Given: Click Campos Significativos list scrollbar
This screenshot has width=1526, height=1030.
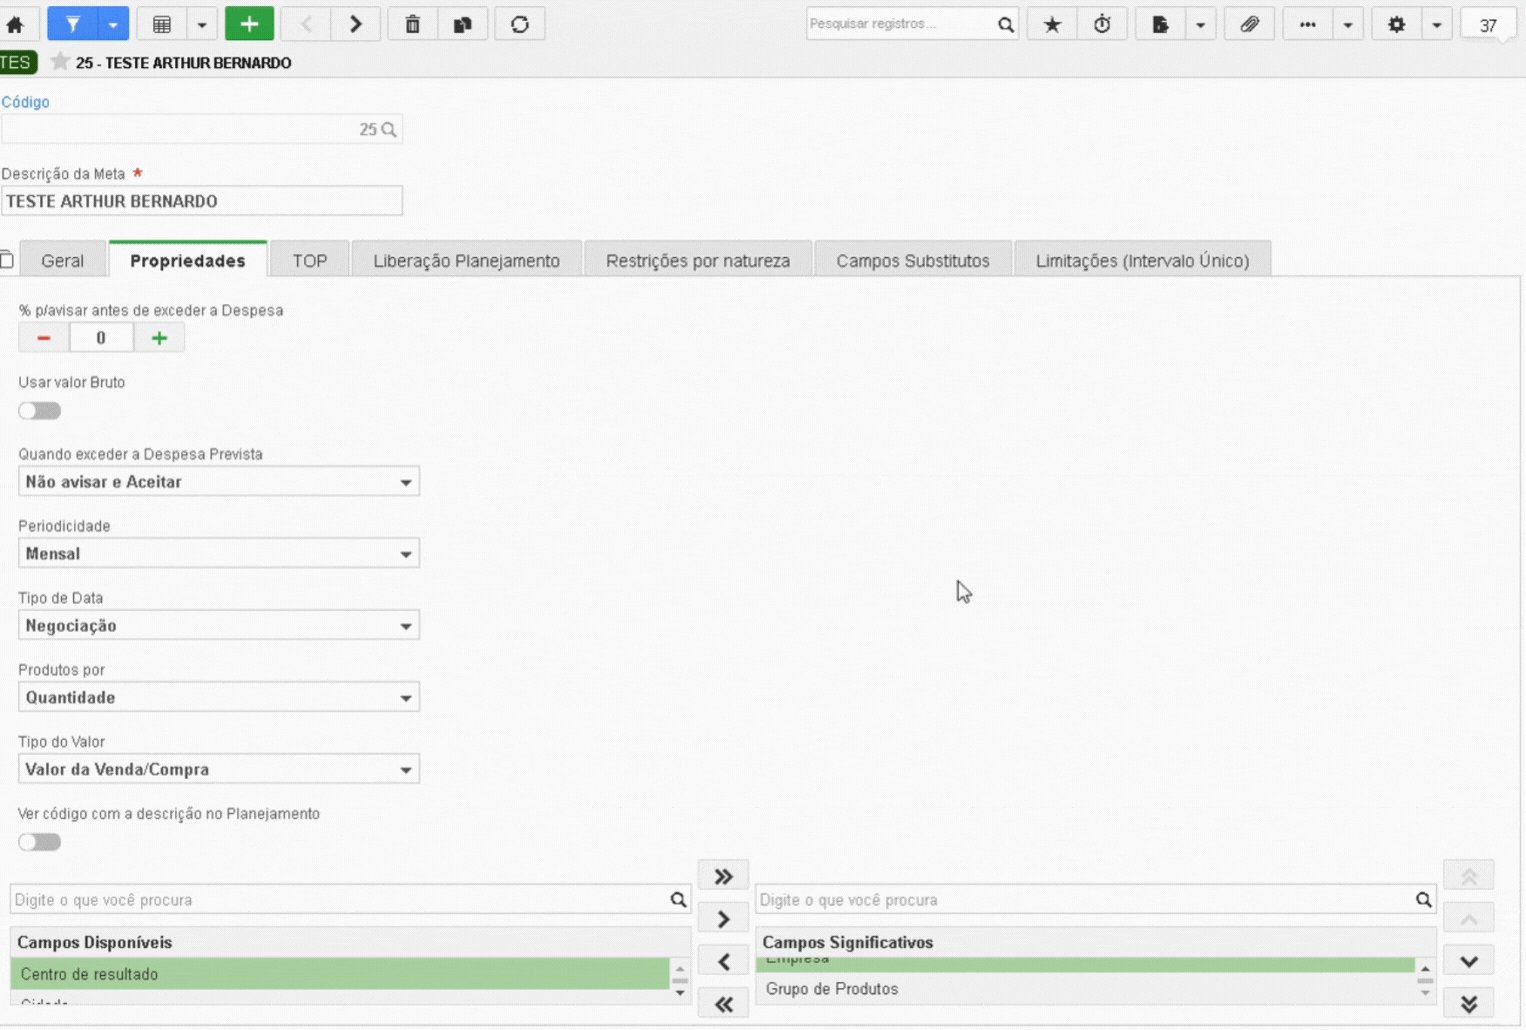Looking at the screenshot, I should click(1425, 981).
